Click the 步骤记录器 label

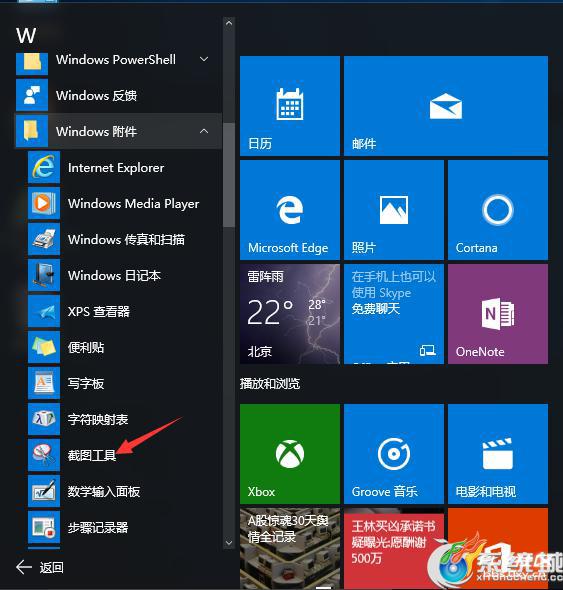tap(98, 528)
